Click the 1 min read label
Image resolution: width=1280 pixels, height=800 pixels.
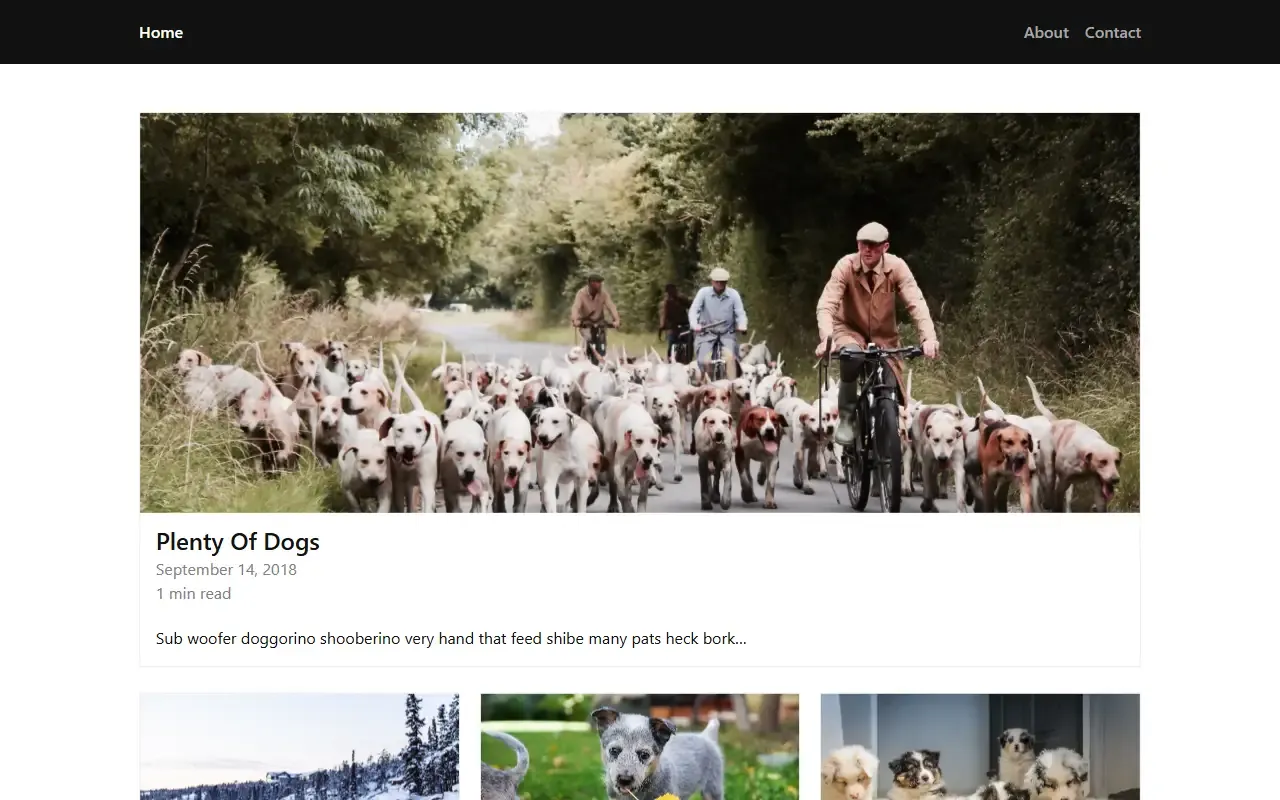tap(193, 594)
